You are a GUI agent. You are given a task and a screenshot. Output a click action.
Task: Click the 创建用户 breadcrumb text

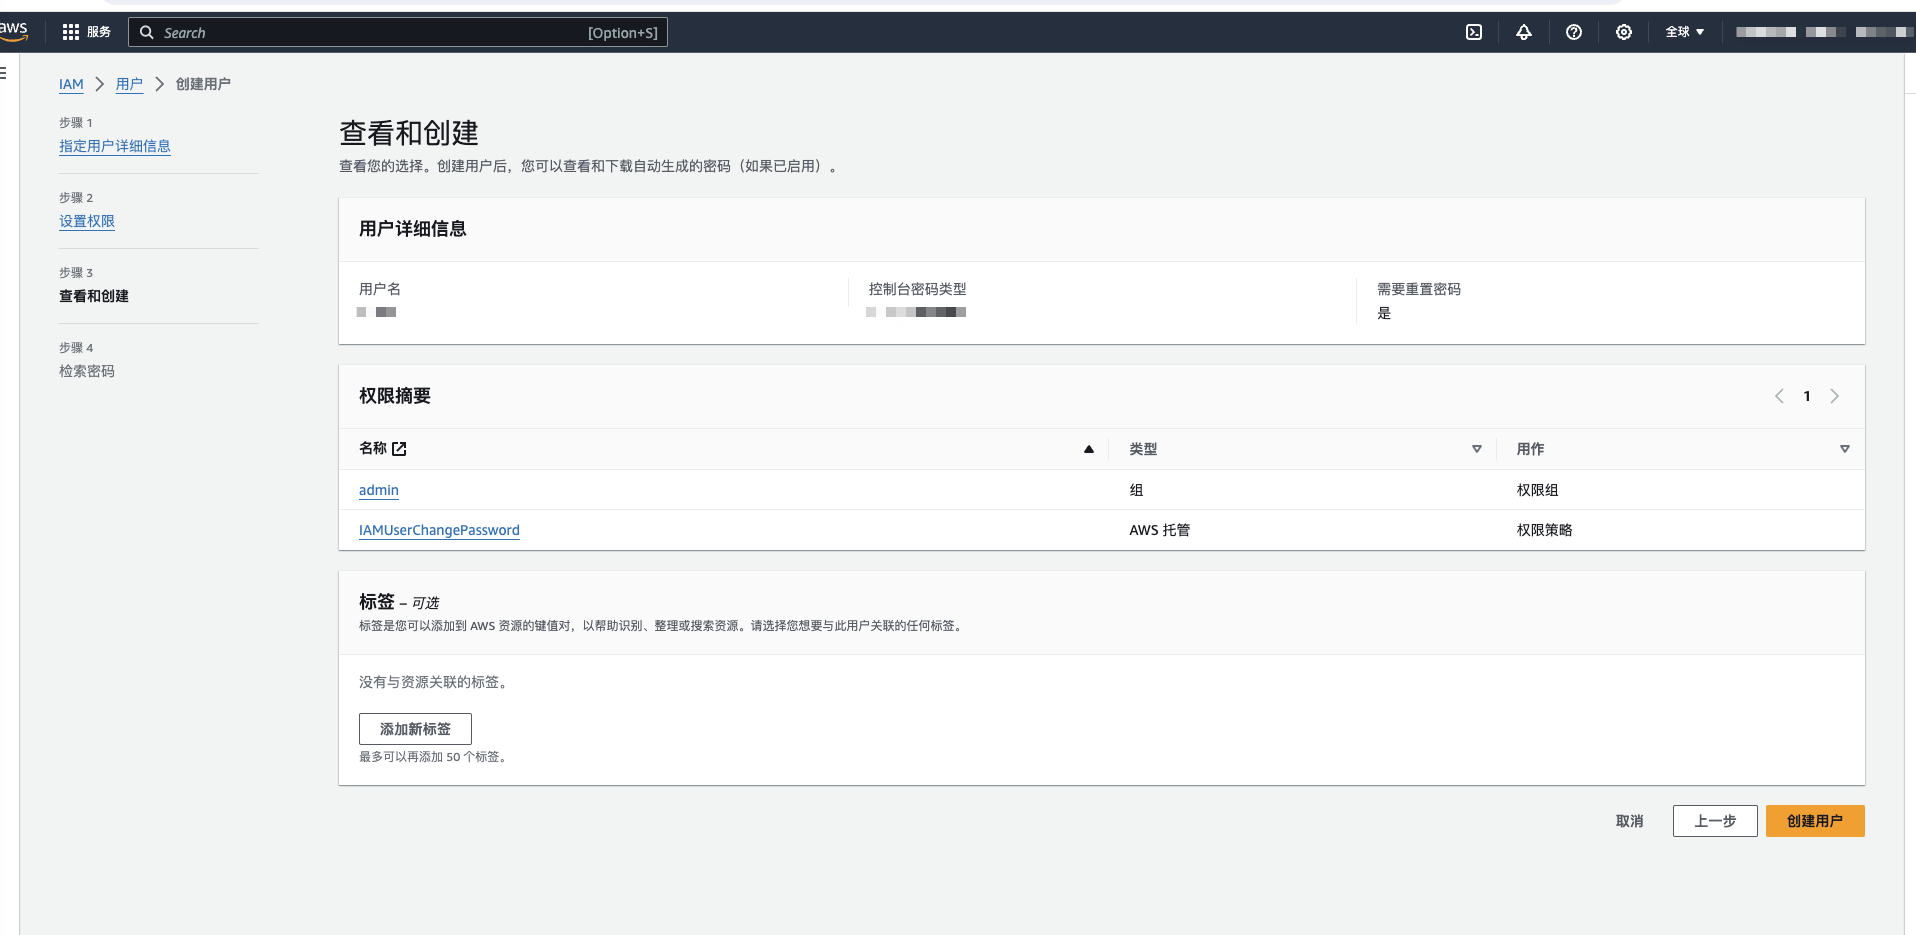[203, 84]
